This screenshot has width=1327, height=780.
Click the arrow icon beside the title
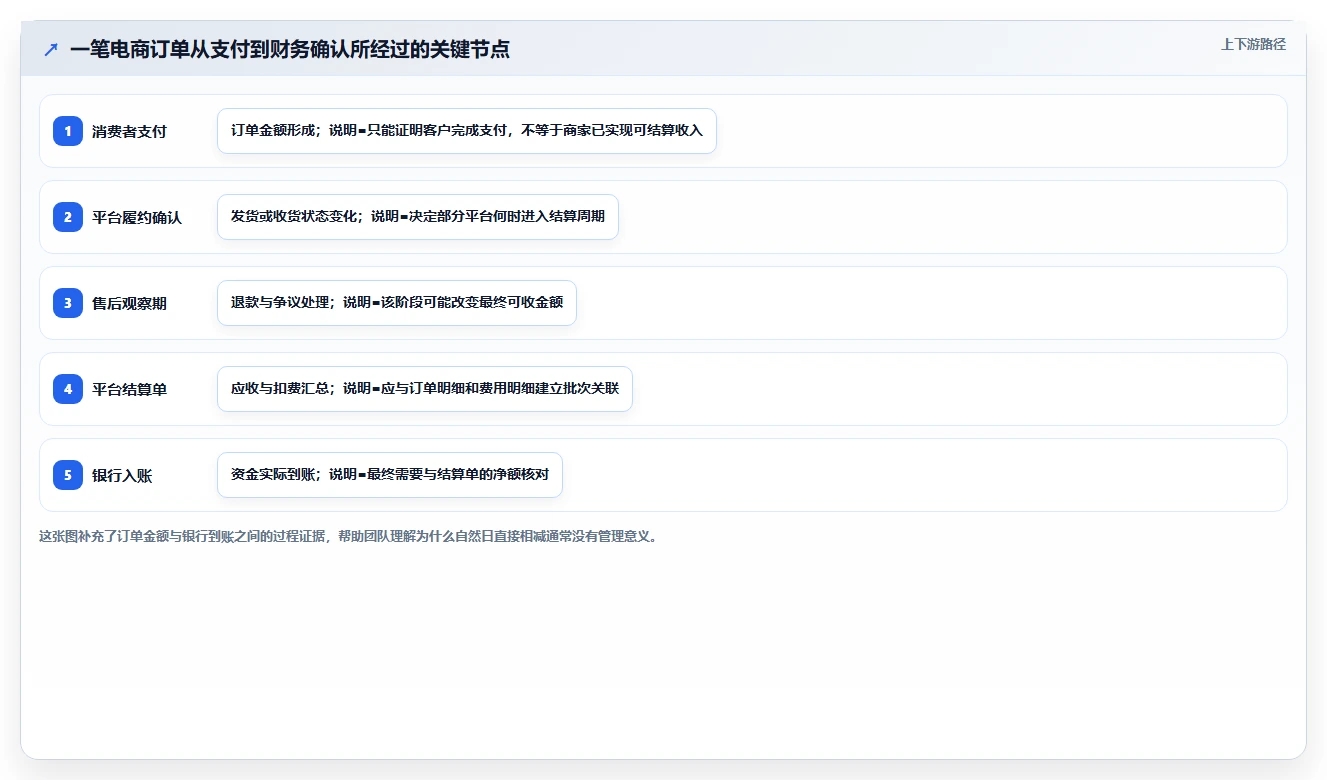51,49
